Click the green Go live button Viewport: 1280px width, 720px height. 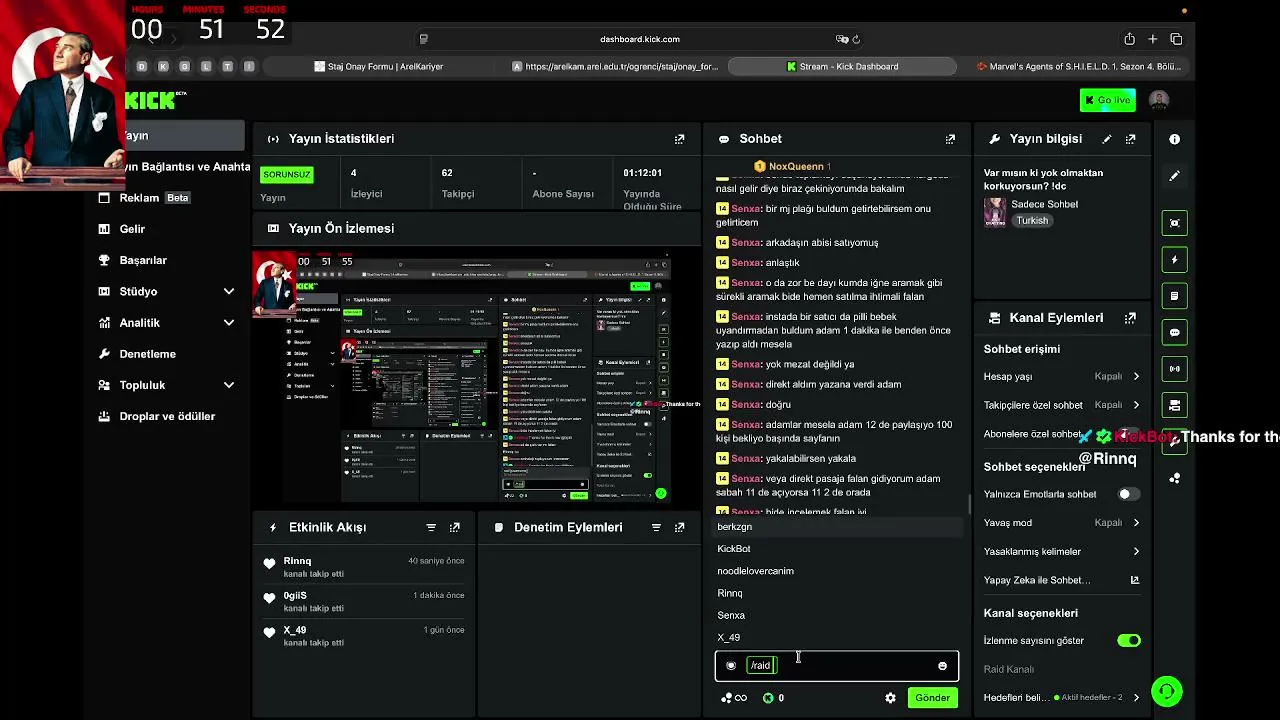click(x=1107, y=100)
